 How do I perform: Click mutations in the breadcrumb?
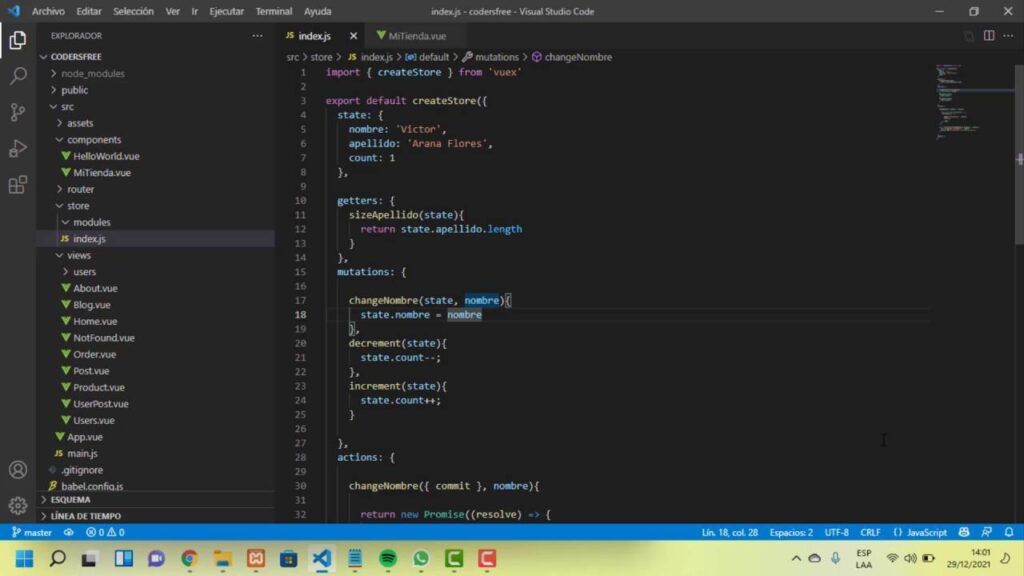496,57
